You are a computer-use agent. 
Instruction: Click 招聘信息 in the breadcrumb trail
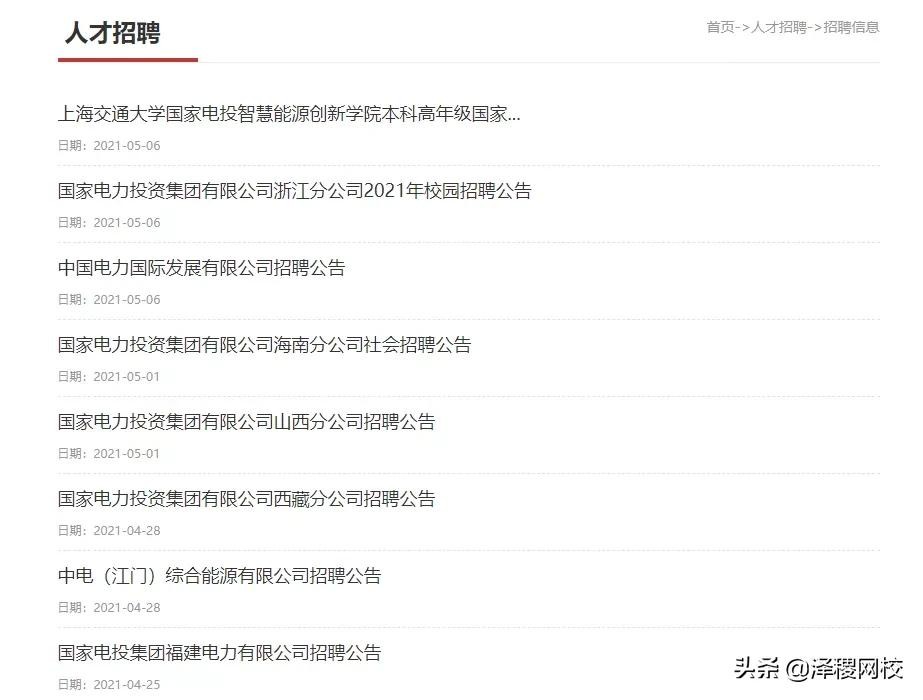point(851,27)
